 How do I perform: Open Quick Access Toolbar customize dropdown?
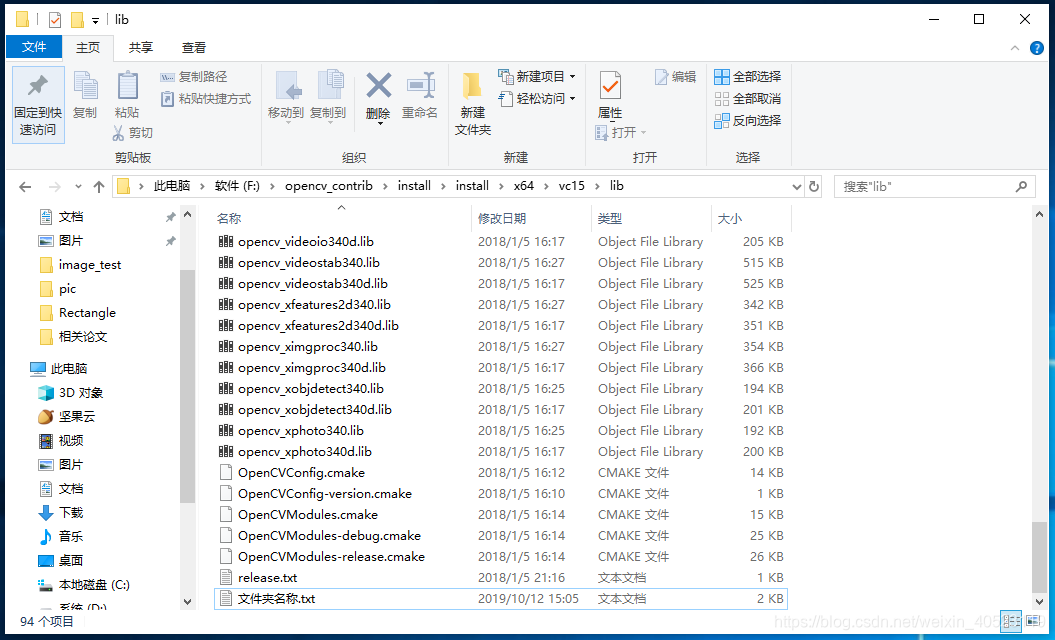coord(96,20)
